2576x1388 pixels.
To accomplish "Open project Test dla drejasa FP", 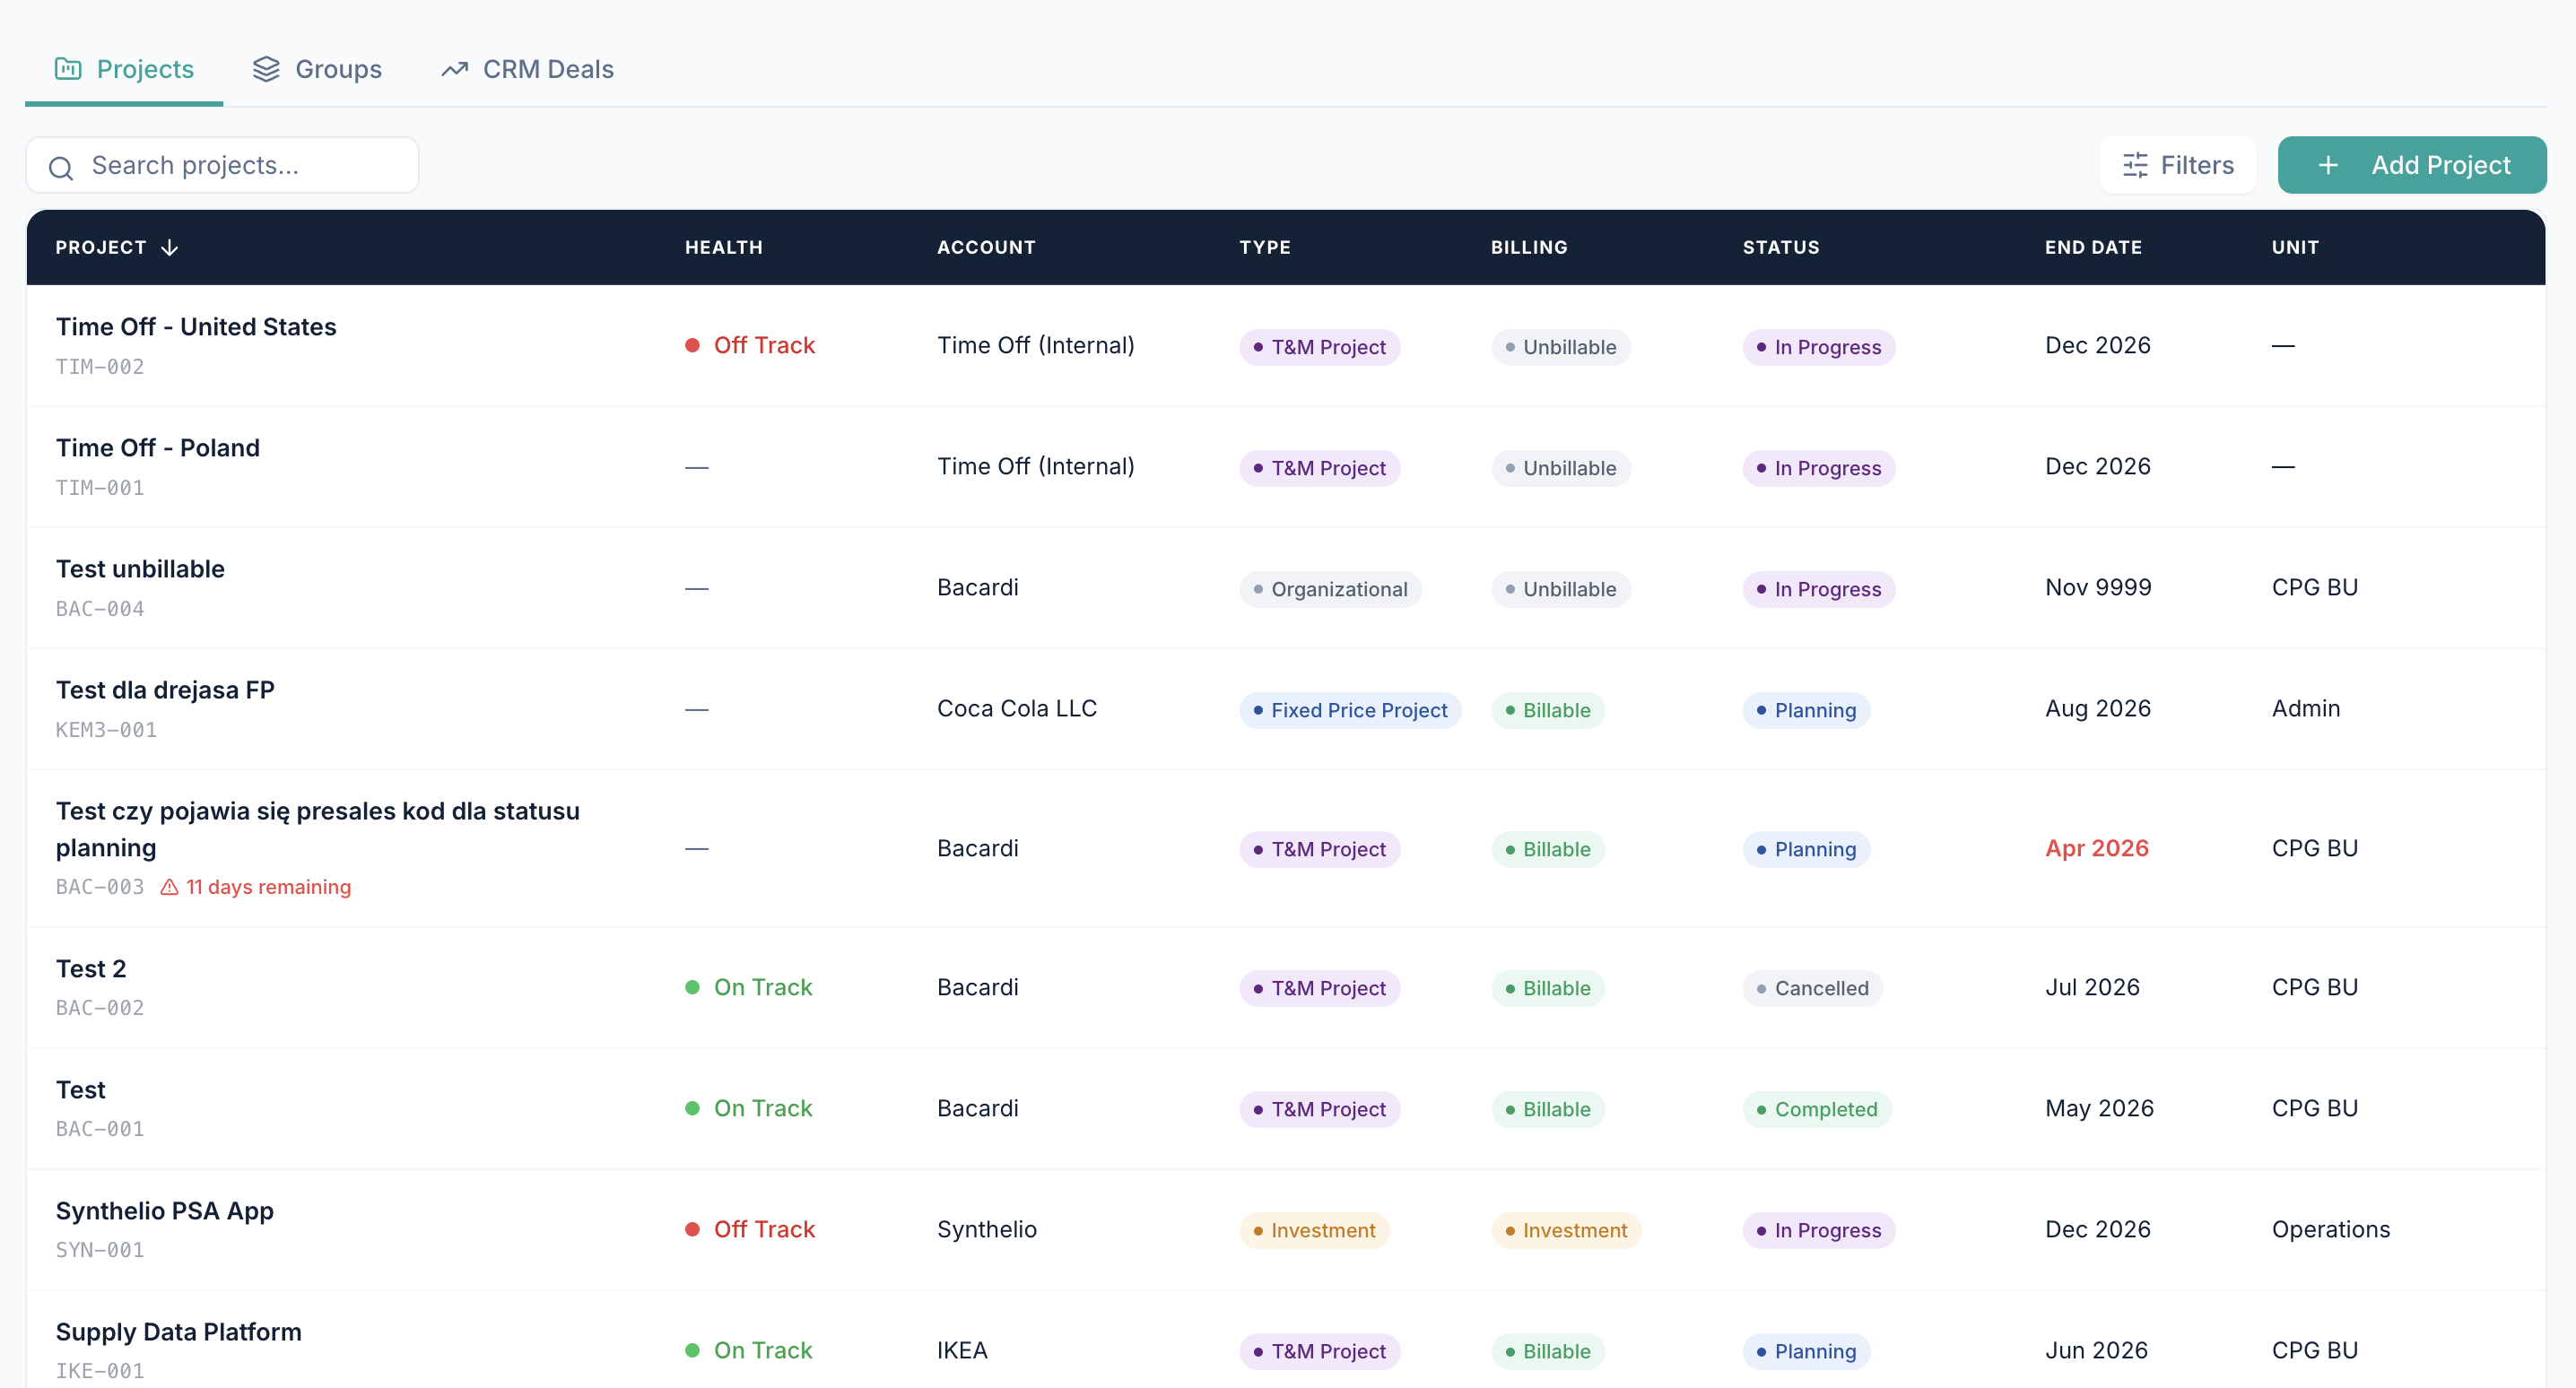I will coord(165,690).
